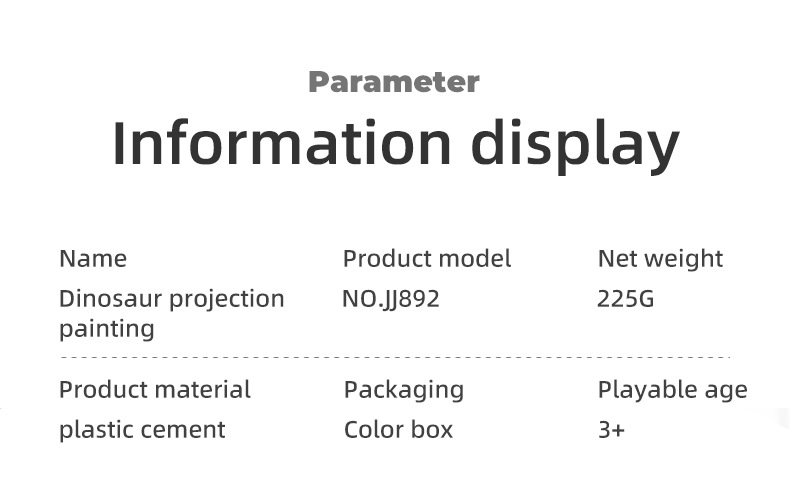Click the 3+ age value
Screen dimensions: 790x489
pos(611,430)
